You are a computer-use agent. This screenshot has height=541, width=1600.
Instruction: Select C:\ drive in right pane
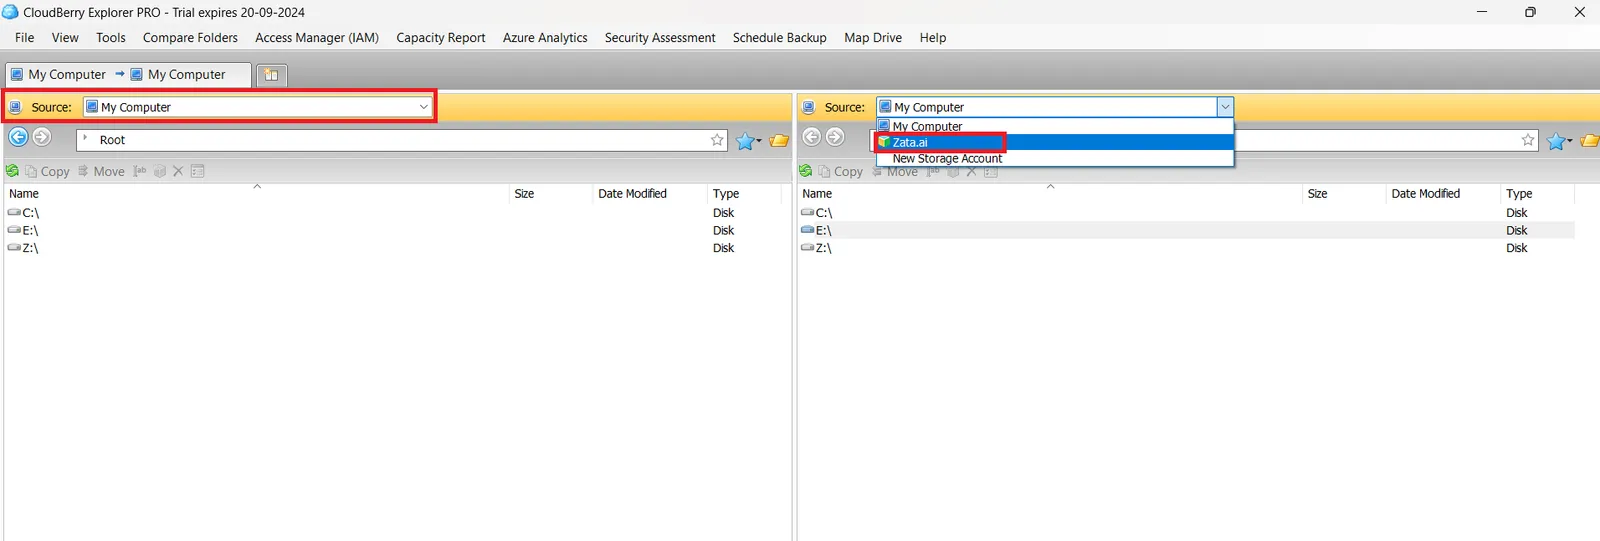tap(817, 213)
